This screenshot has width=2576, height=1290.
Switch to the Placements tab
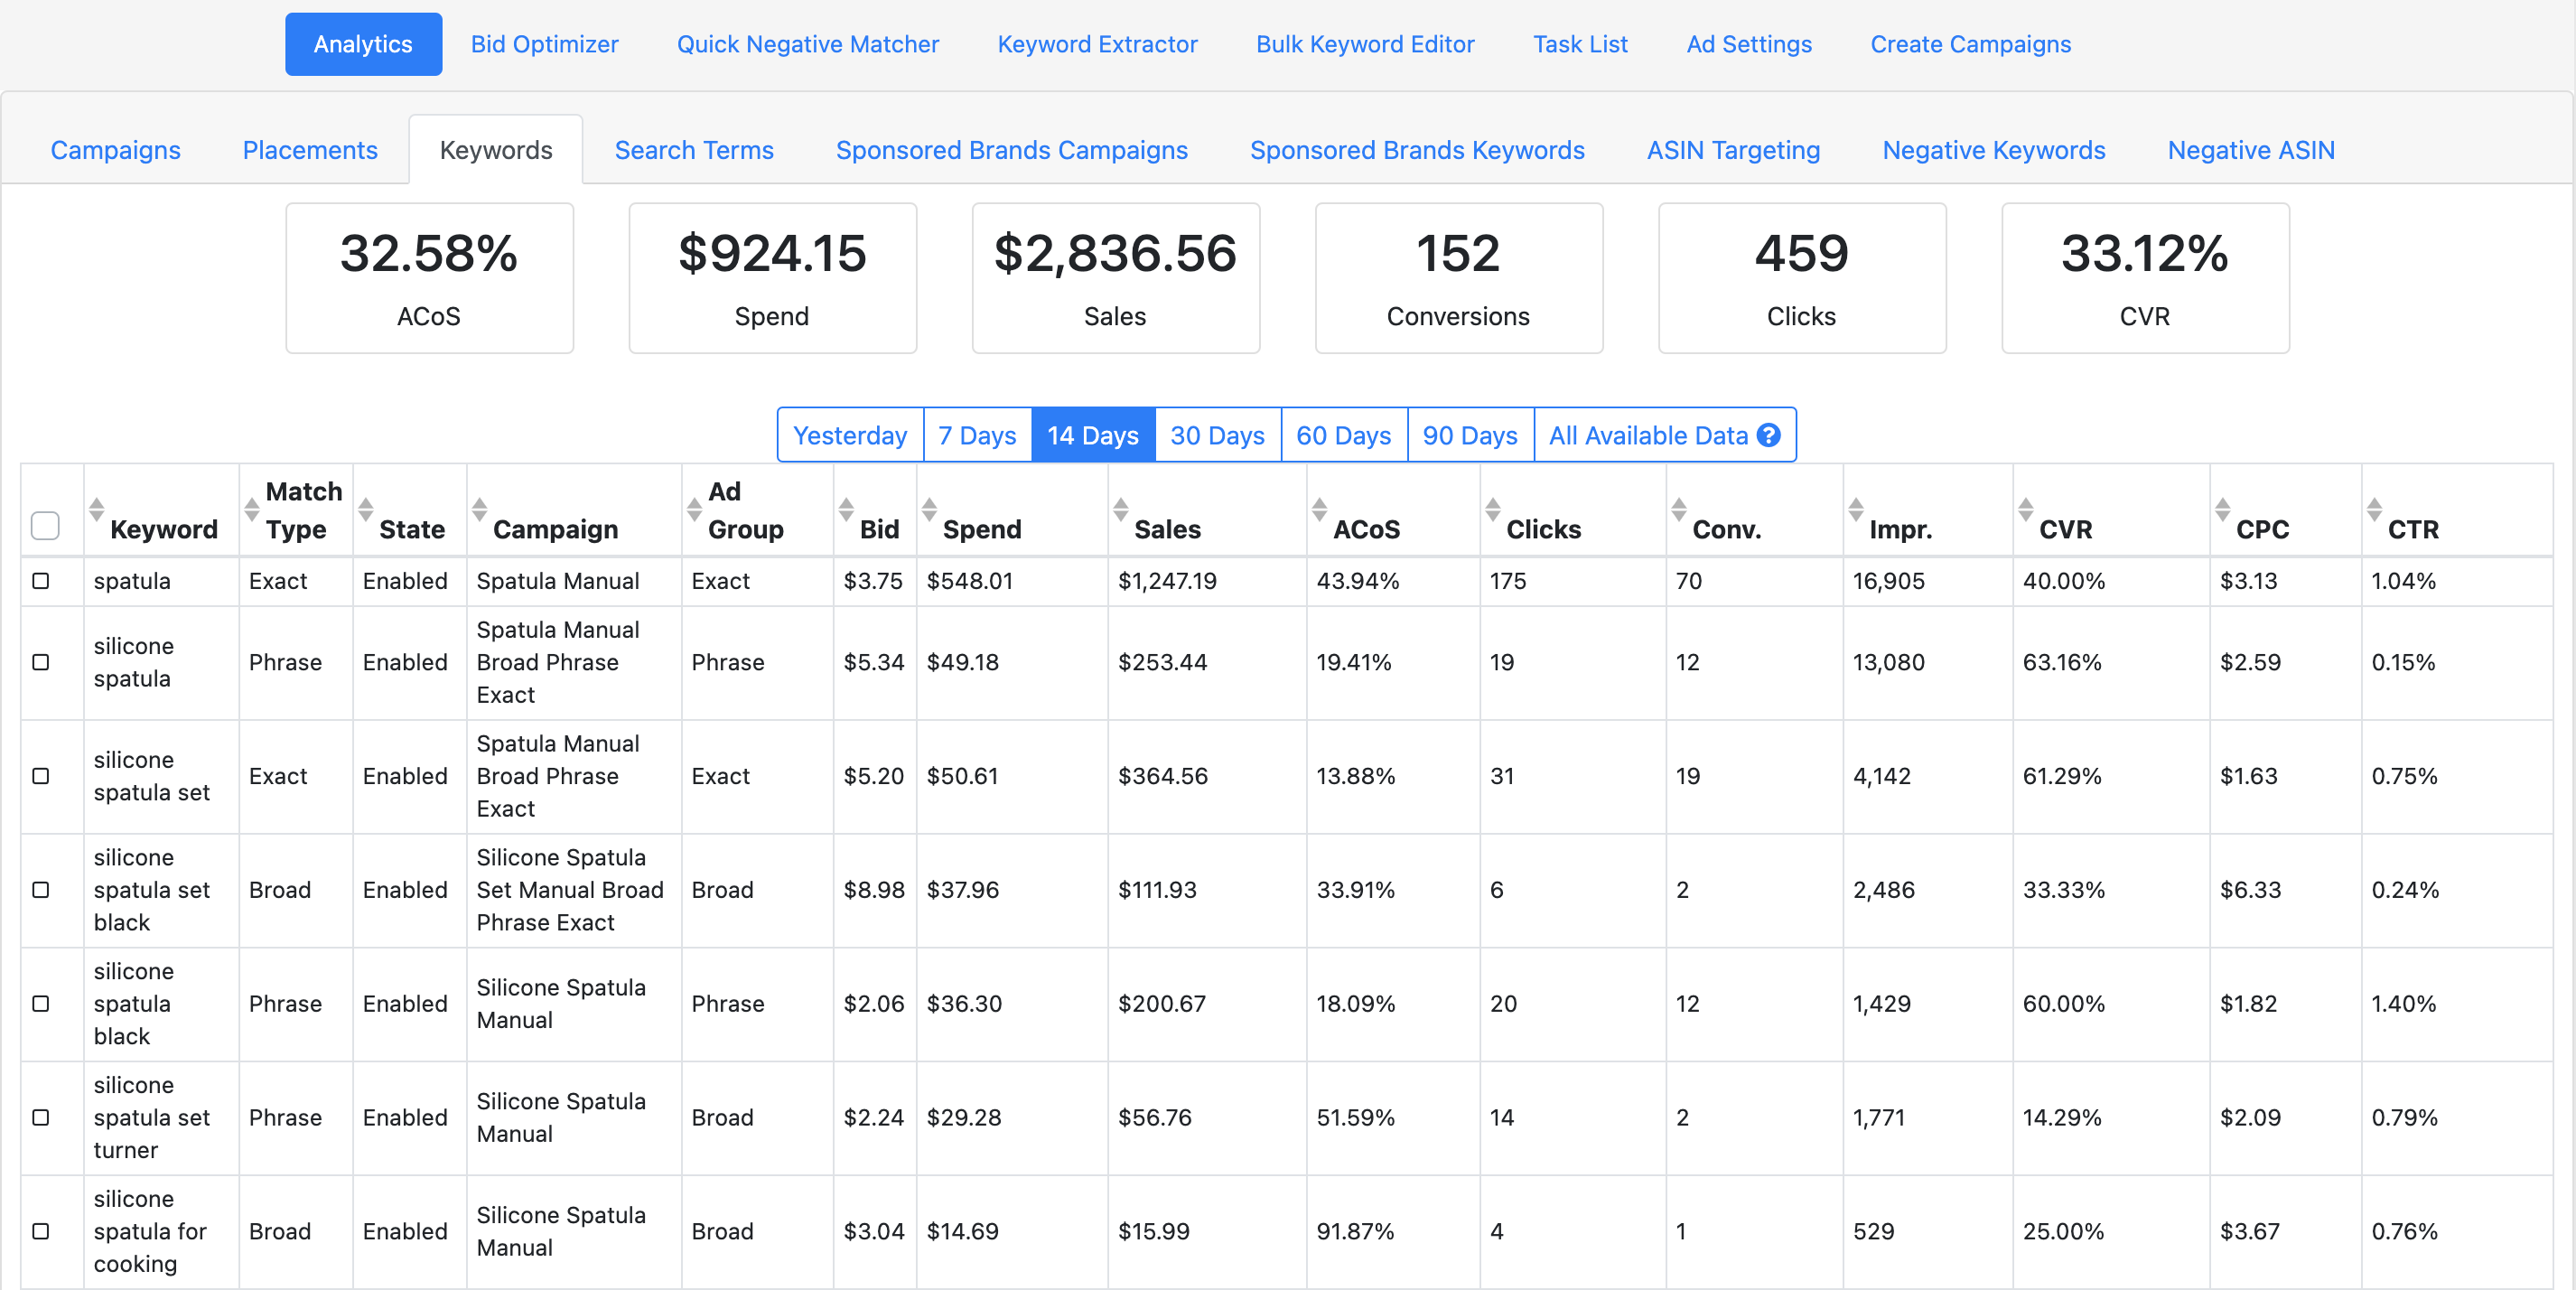[x=310, y=150]
